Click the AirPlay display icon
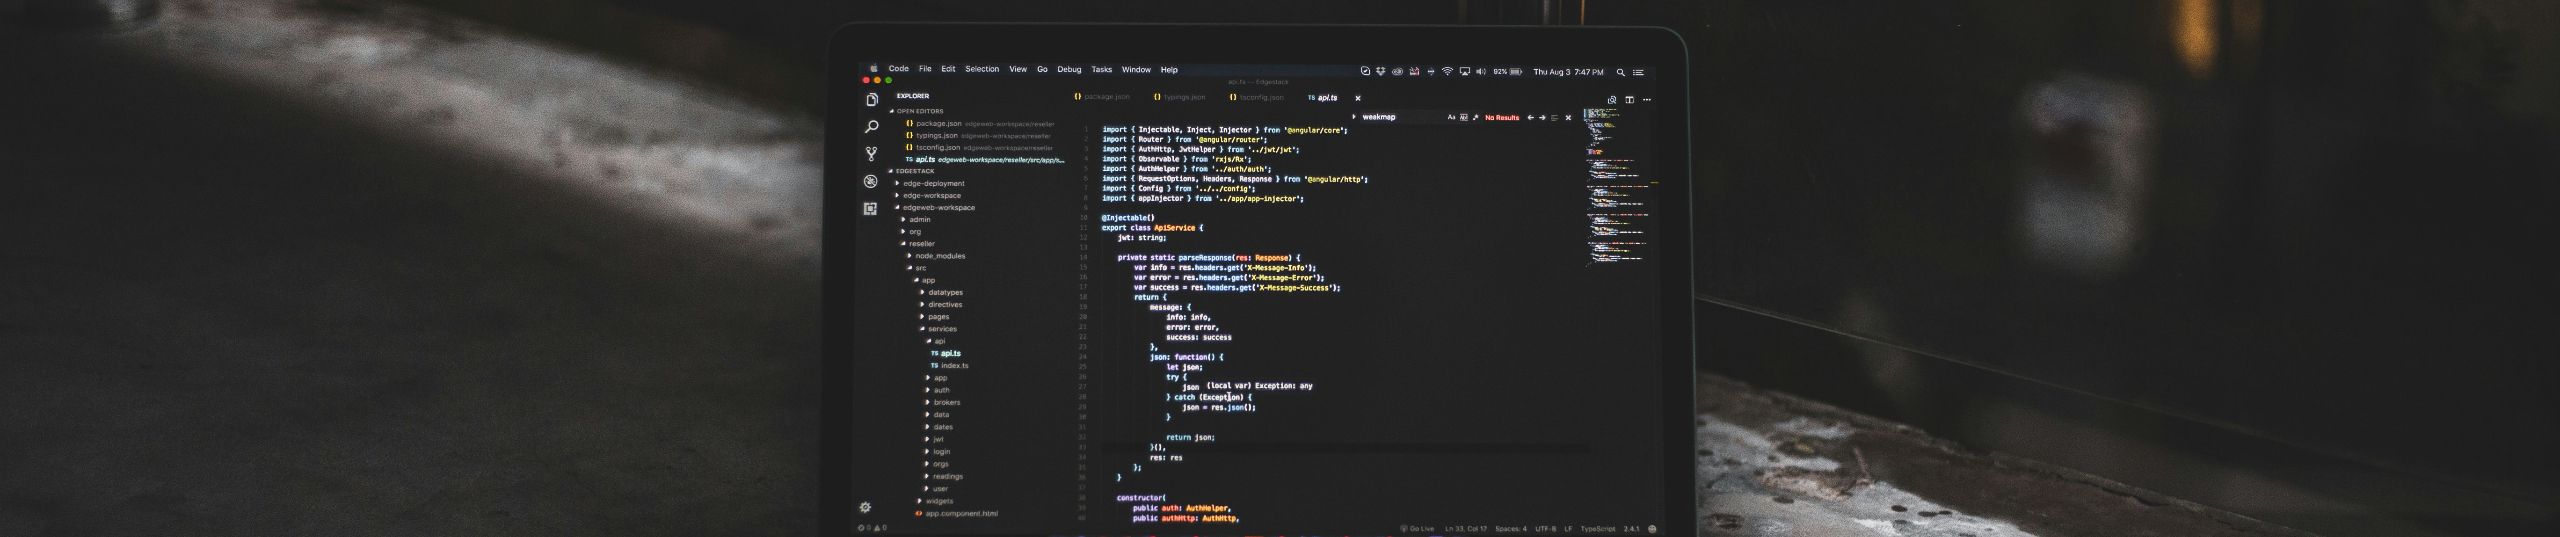The image size is (2560, 537). (1465, 71)
